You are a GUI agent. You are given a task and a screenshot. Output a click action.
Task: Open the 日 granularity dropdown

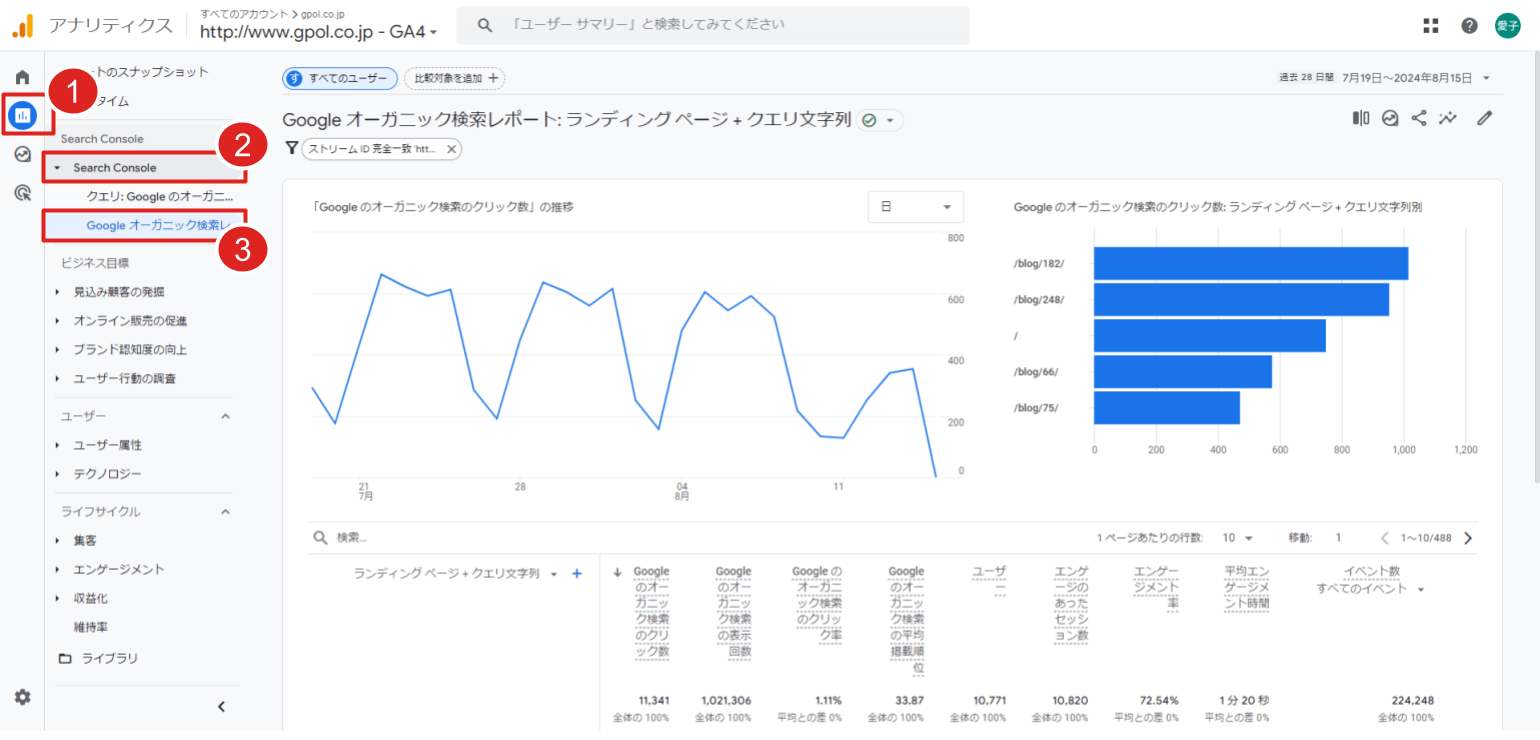pos(916,207)
